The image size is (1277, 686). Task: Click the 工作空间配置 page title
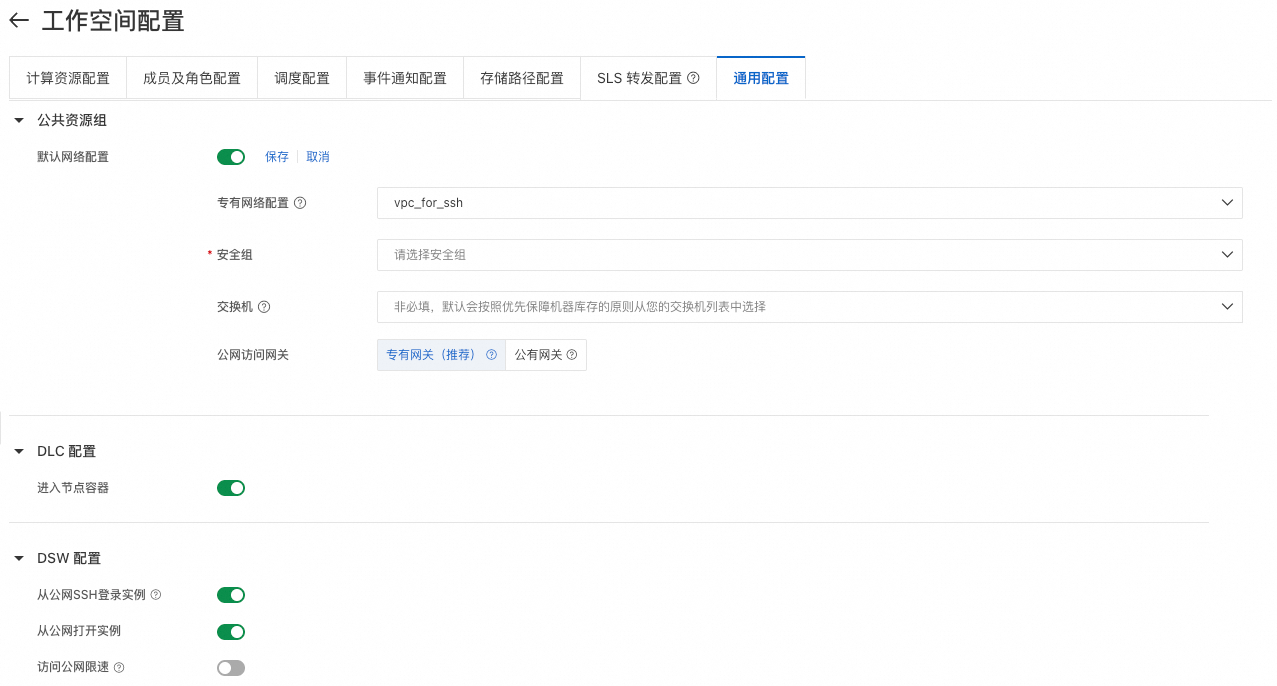point(113,21)
